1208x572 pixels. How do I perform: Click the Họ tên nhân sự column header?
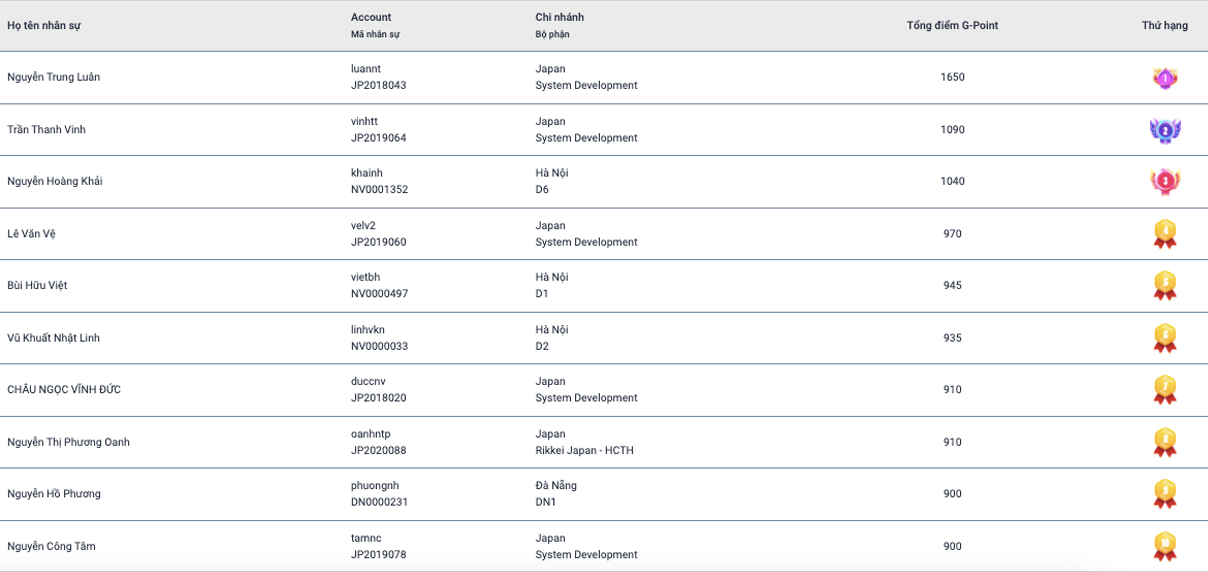pos(44,26)
